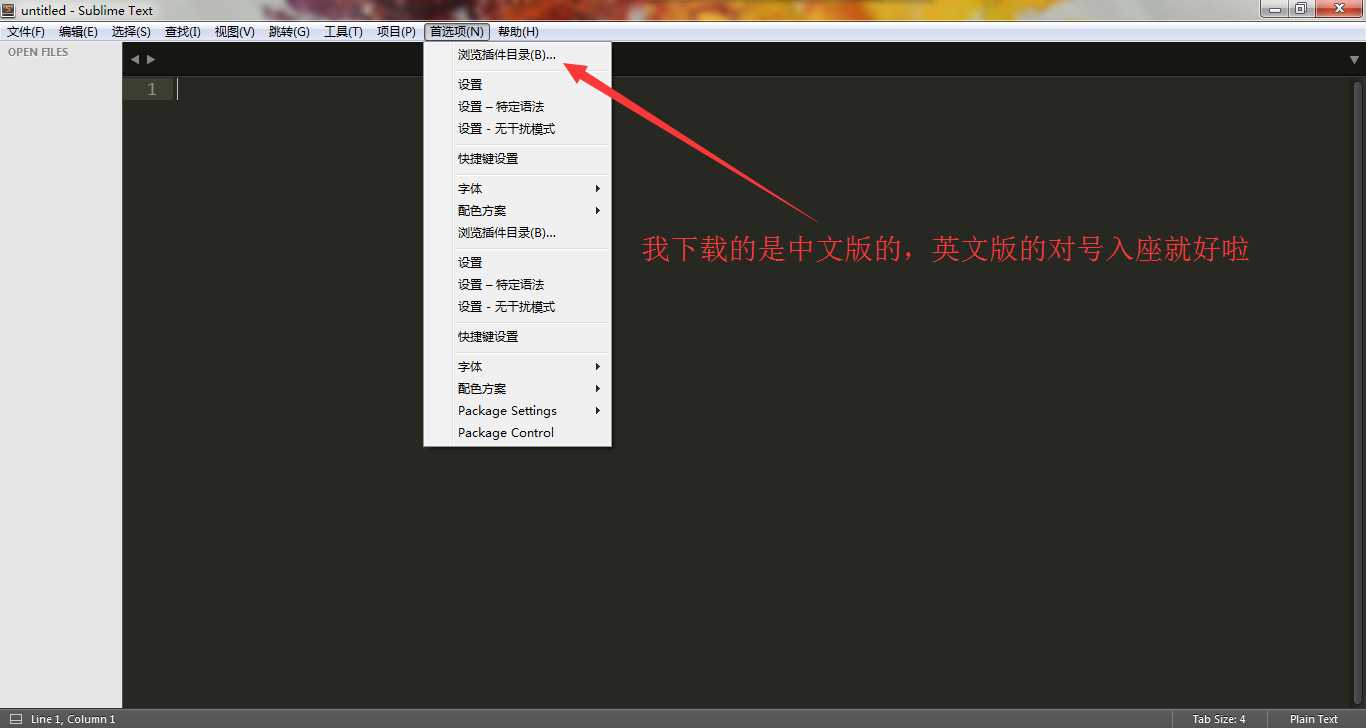Open the 帮助(H) menu
Viewport: 1366px width, 728px height.
click(518, 32)
